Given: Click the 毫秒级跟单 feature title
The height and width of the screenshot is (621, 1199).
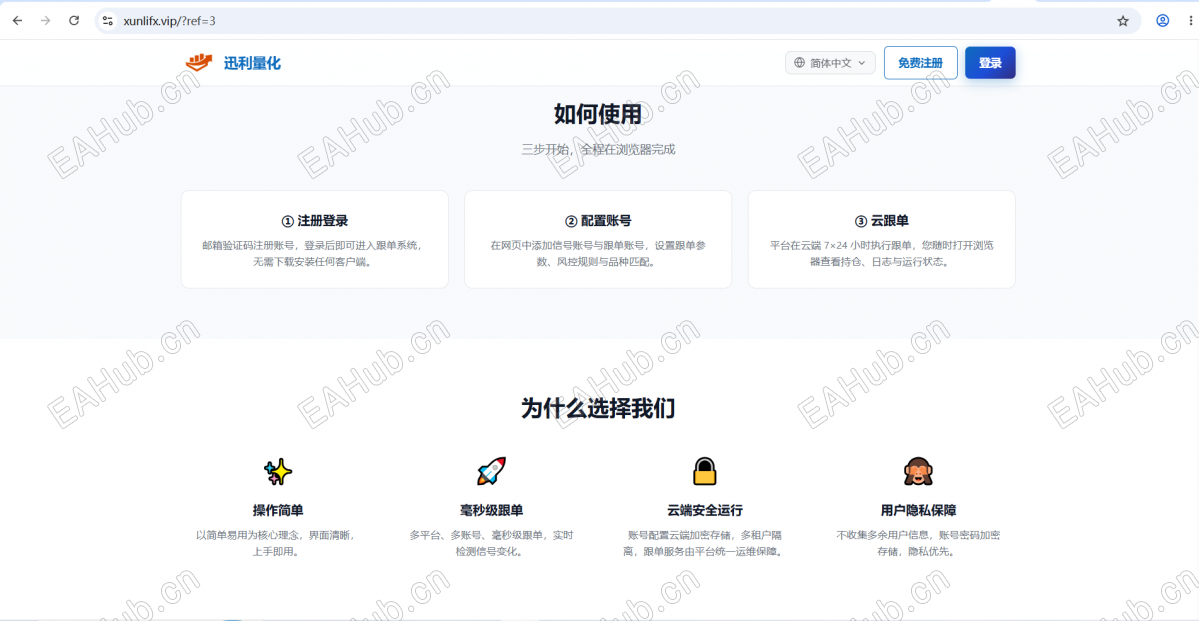Looking at the screenshot, I should [x=491, y=510].
